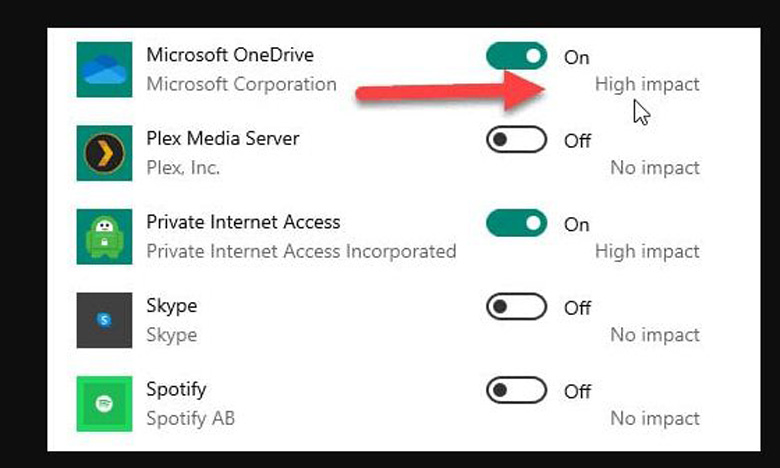
Task: Click the Skype app name text
Action: coord(172,306)
